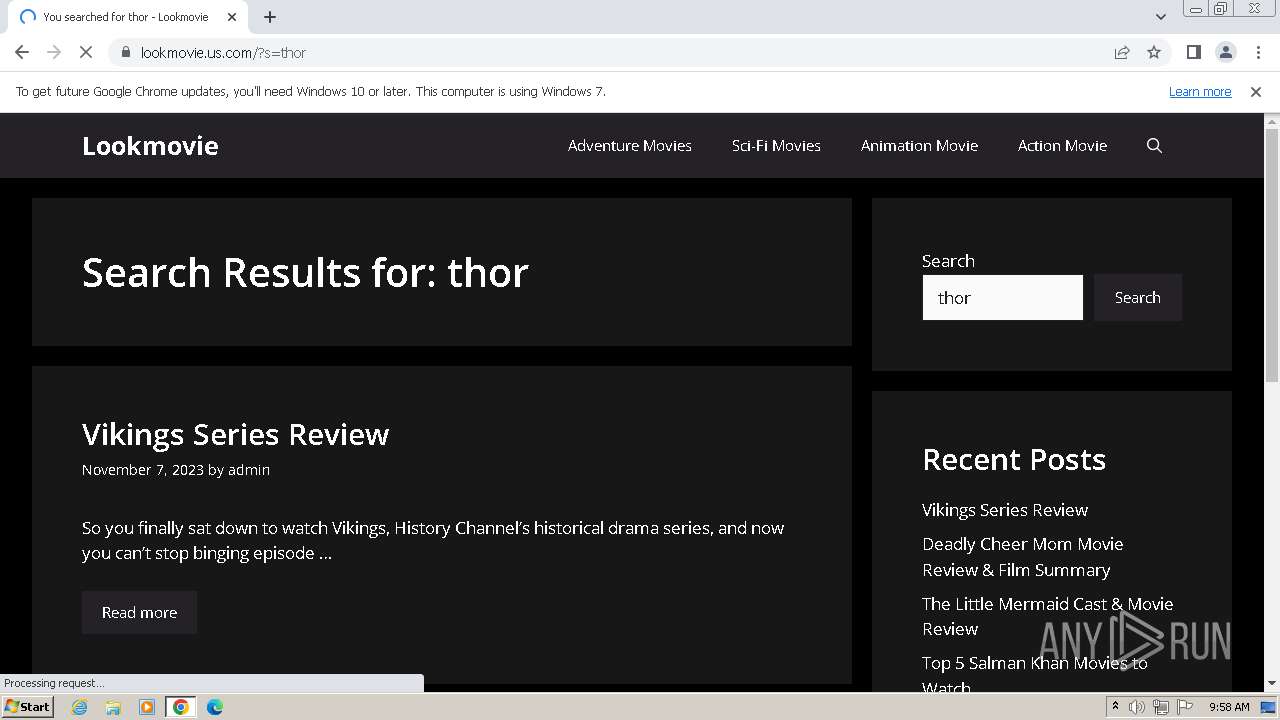
Task: Select the 'Search Results for: thor' heading
Action: [305, 272]
